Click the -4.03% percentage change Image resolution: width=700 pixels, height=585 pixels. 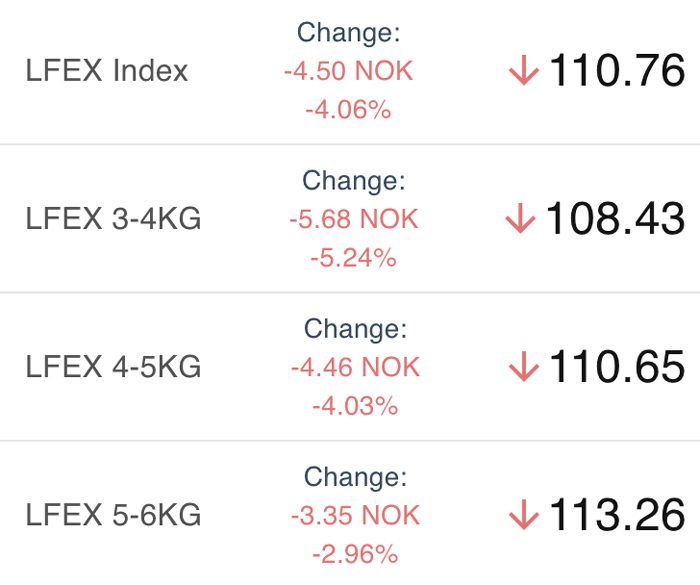[x=355, y=406]
